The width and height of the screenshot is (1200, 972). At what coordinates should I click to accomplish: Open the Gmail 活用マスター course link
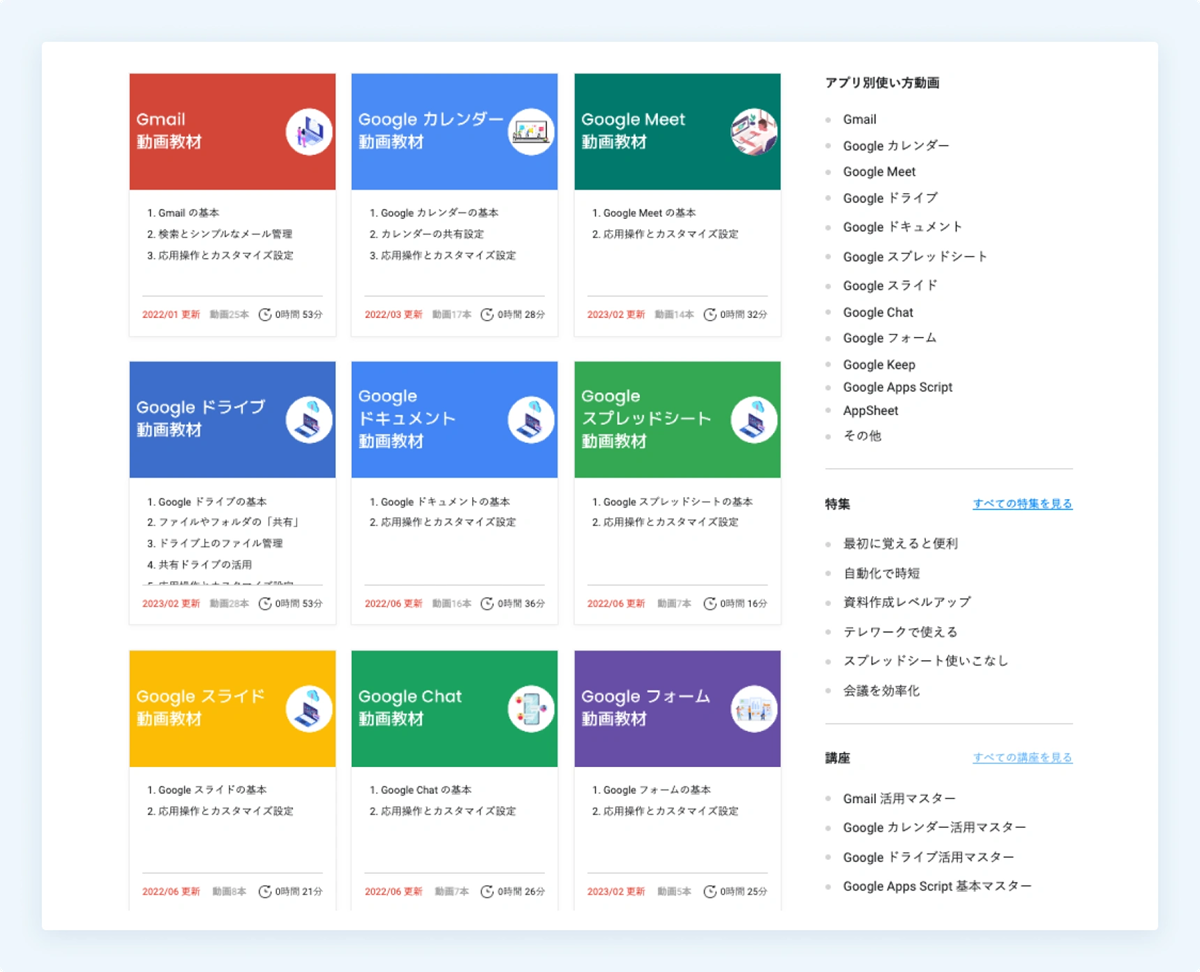[x=899, y=798]
